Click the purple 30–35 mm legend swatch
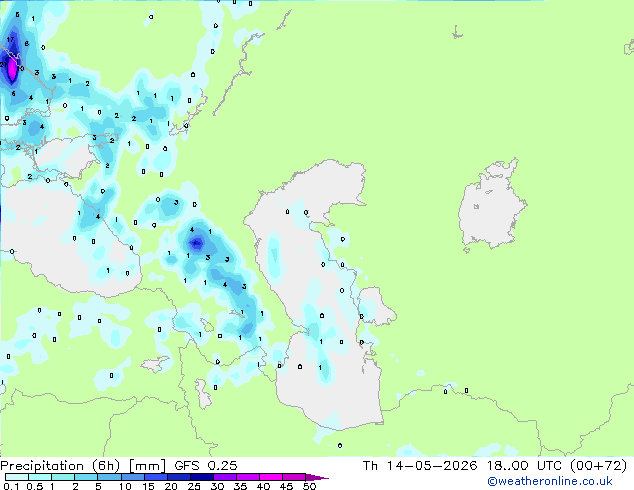The image size is (634, 490). (x=225, y=477)
